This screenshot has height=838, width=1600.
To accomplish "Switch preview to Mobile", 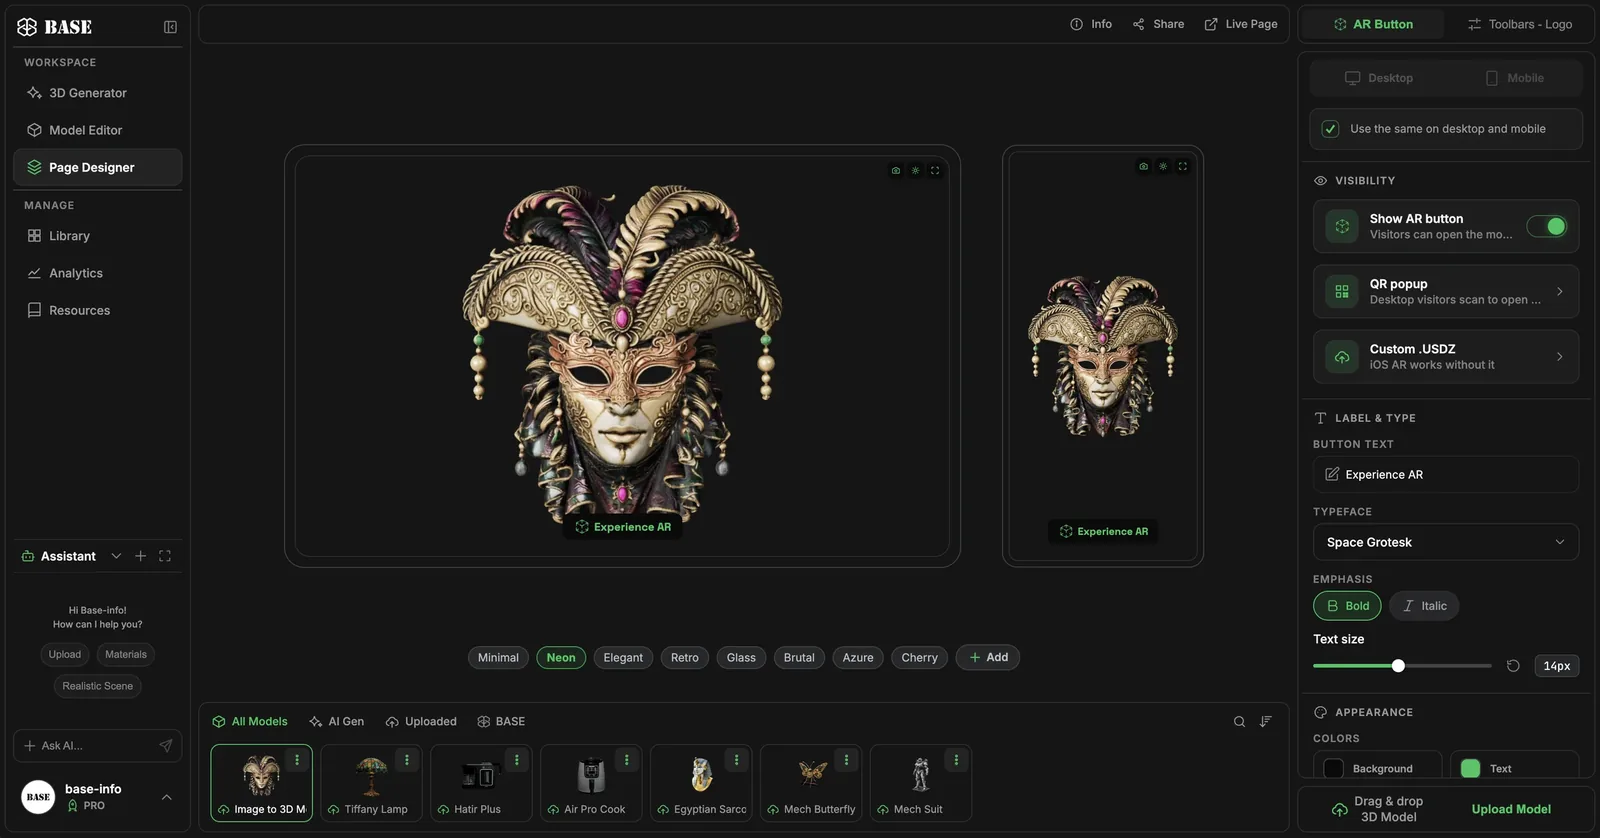I will coord(1514,78).
